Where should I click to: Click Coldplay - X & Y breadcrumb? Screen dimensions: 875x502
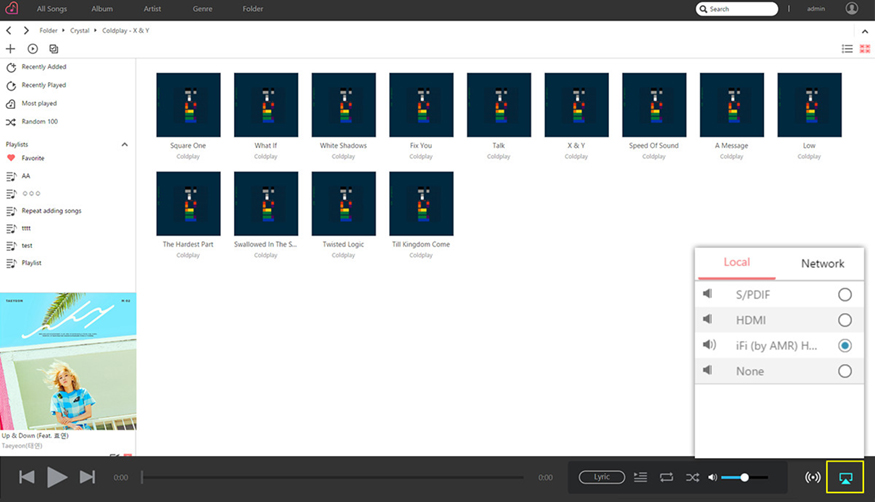(126, 31)
